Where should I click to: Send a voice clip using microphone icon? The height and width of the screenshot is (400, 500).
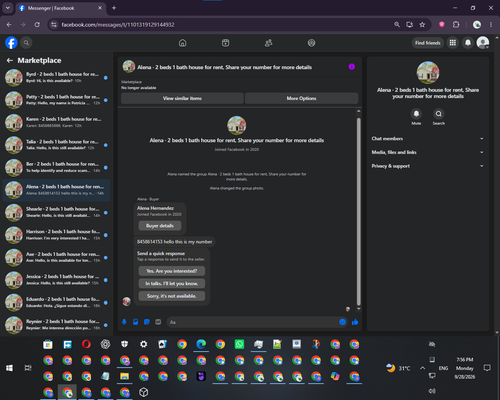pyautogui.click(x=124, y=322)
